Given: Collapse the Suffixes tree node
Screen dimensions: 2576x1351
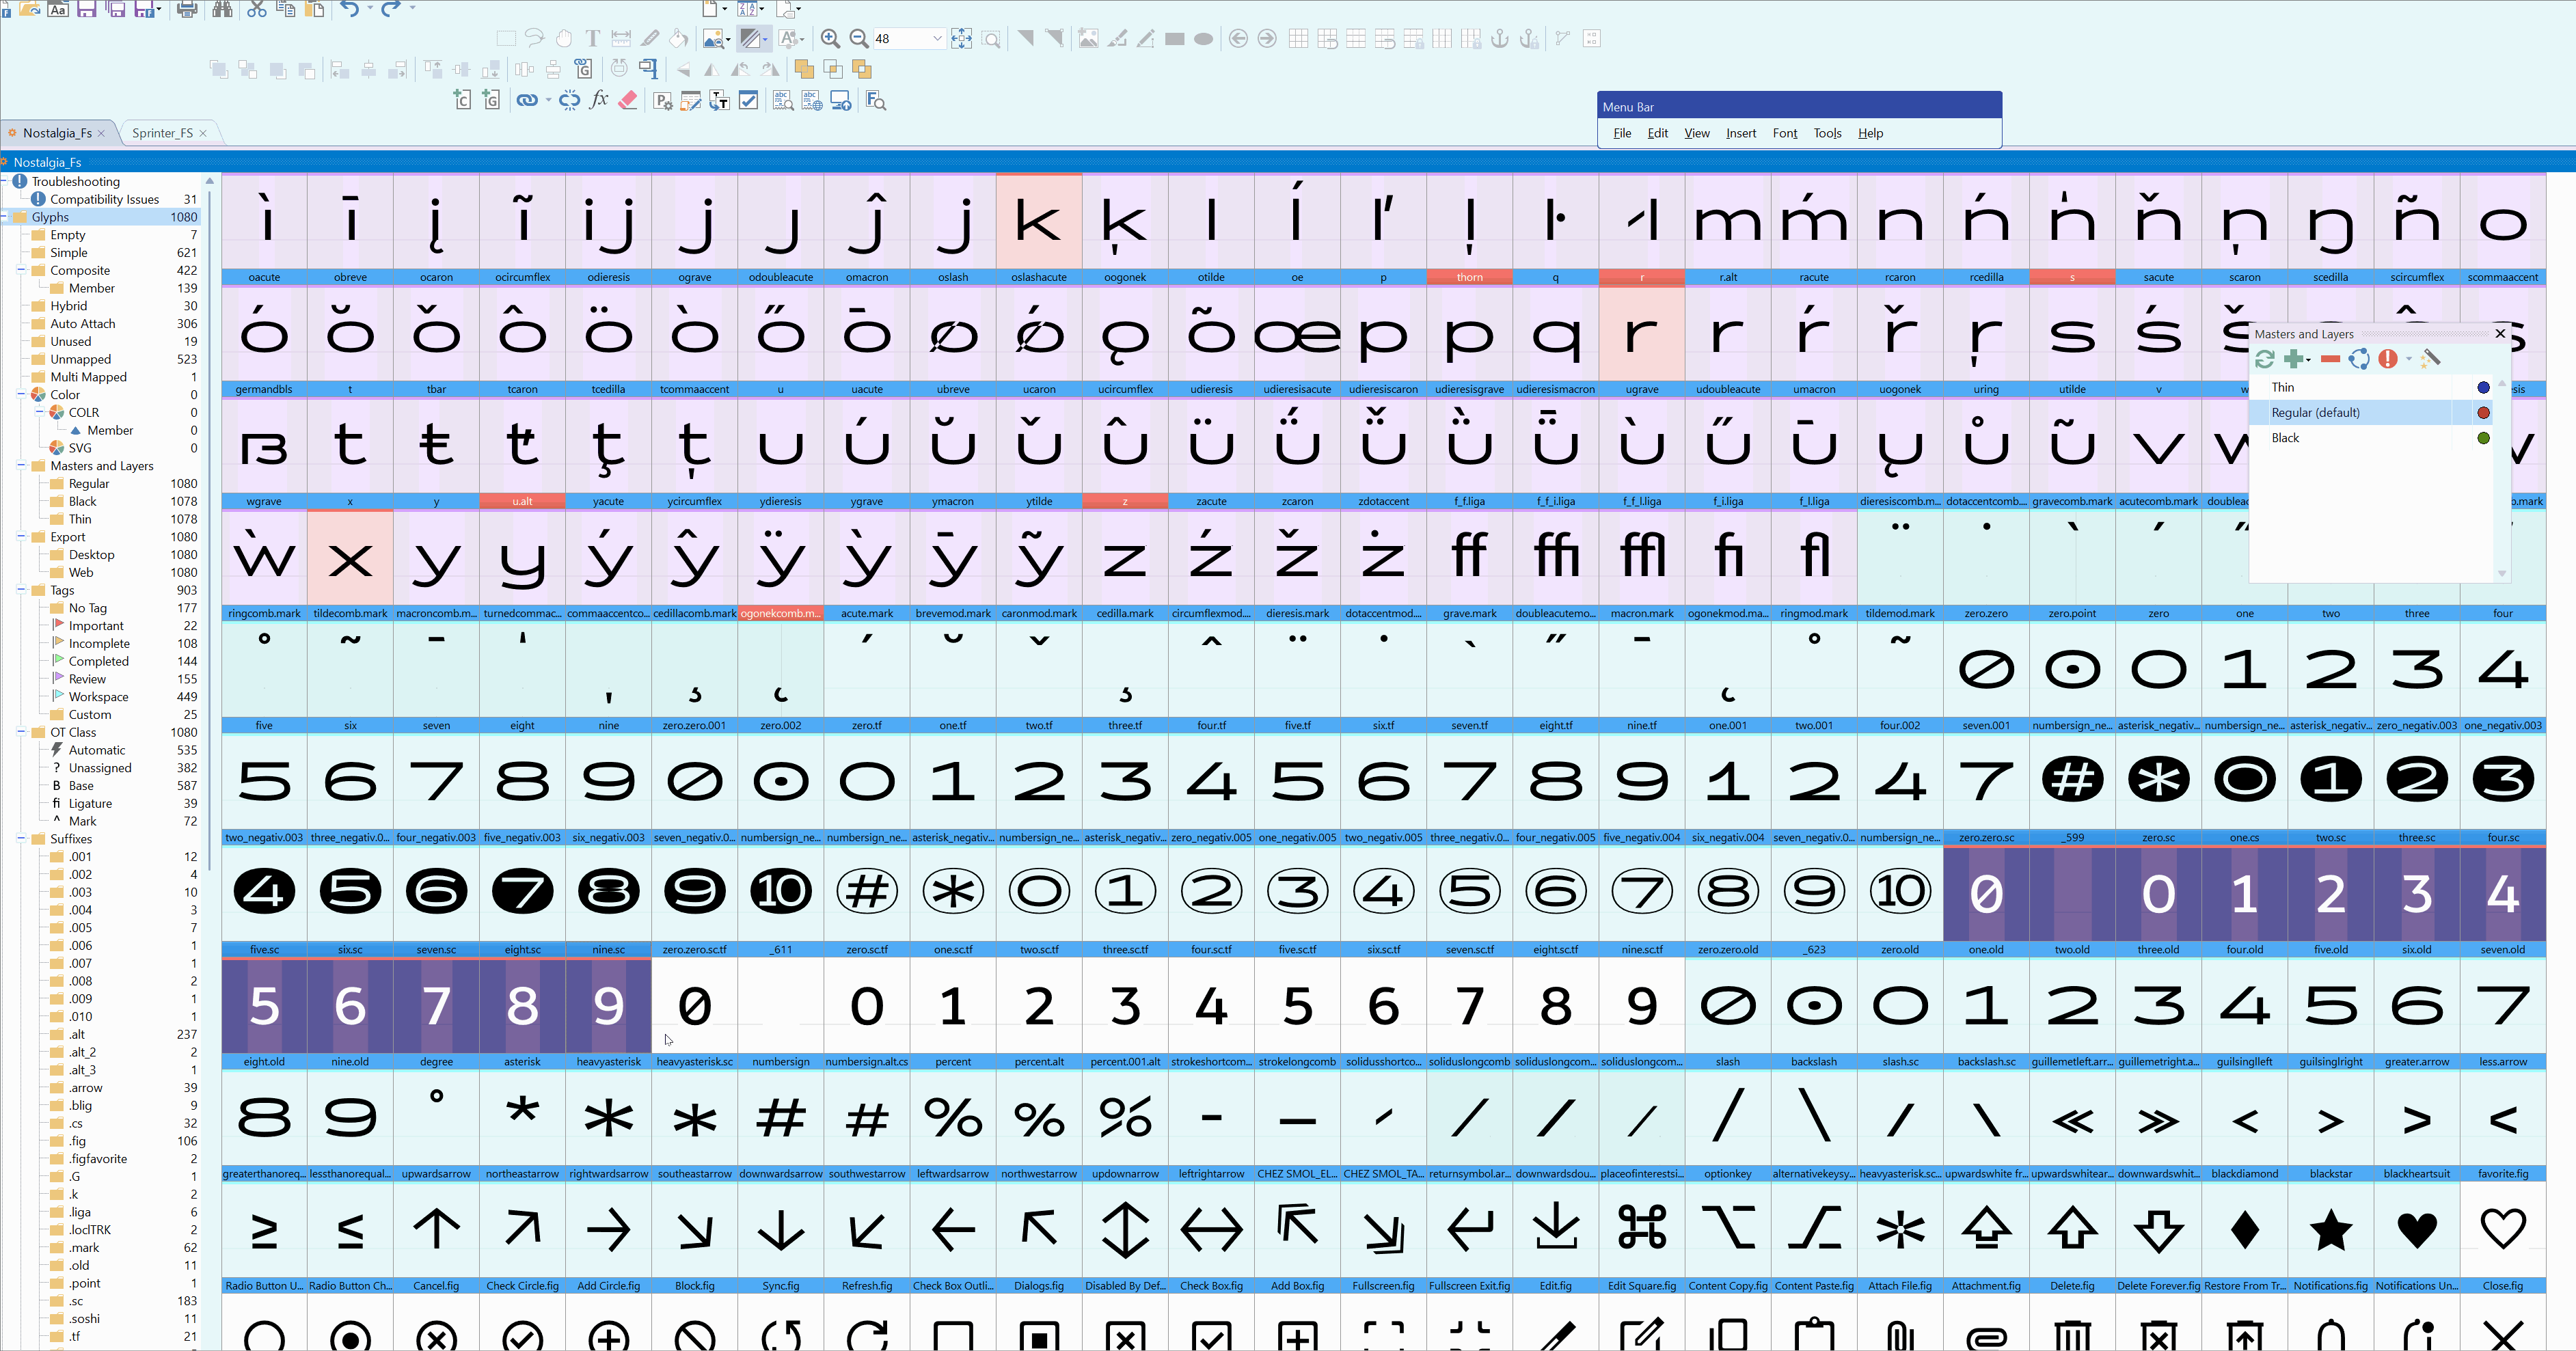Looking at the screenshot, I should coord(21,839).
